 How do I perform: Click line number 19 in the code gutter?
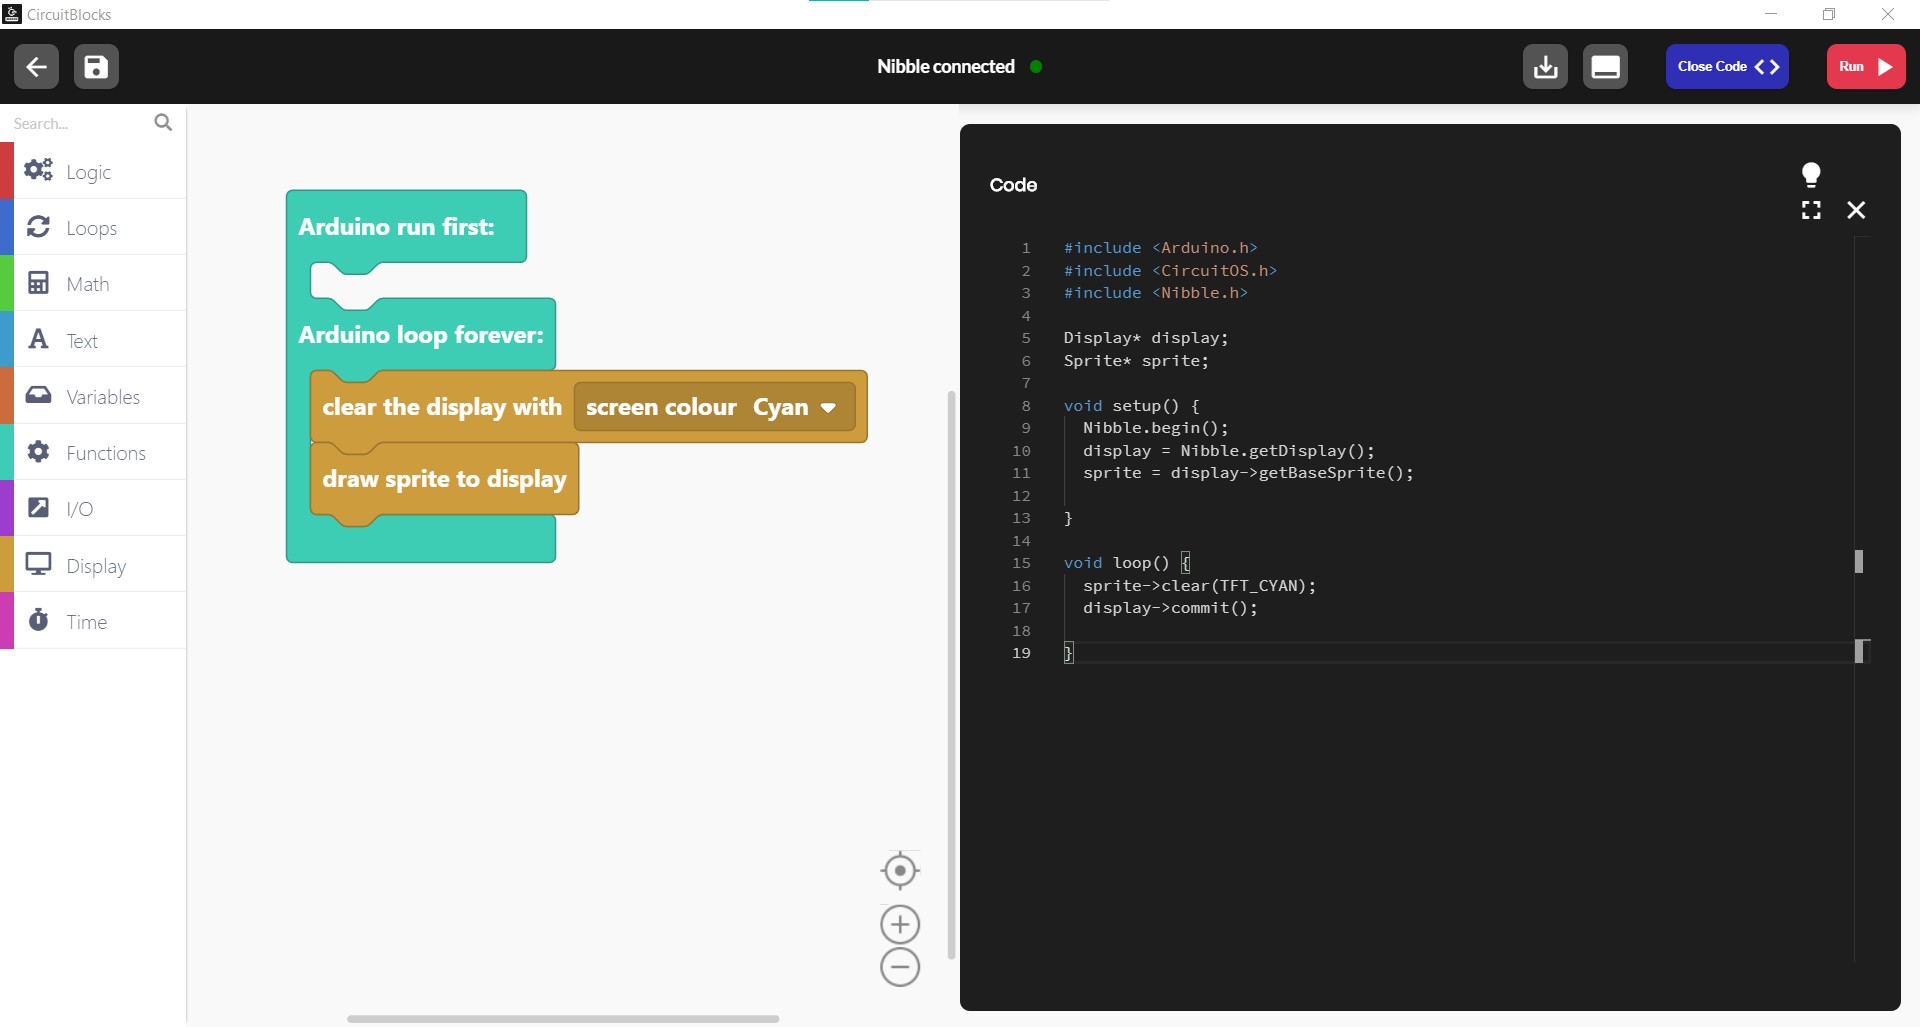click(x=1021, y=653)
